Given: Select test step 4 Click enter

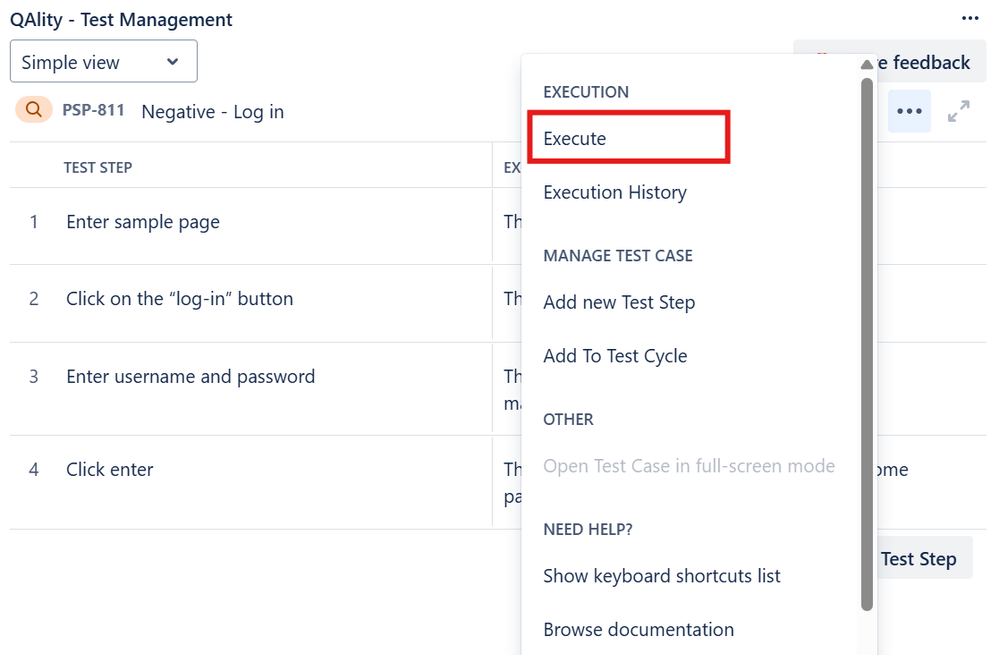Looking at the screenshot, I should tap(110, 469).
